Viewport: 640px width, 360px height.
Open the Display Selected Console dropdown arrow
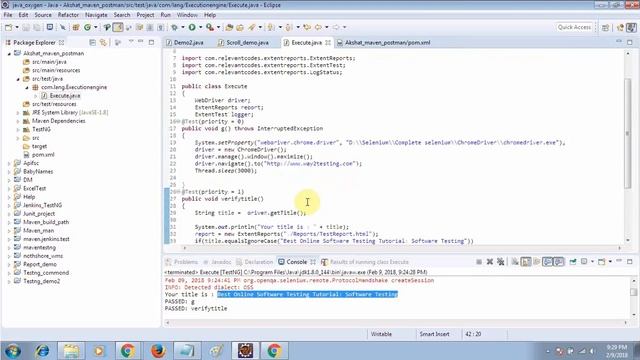click(x=592, y=262)
